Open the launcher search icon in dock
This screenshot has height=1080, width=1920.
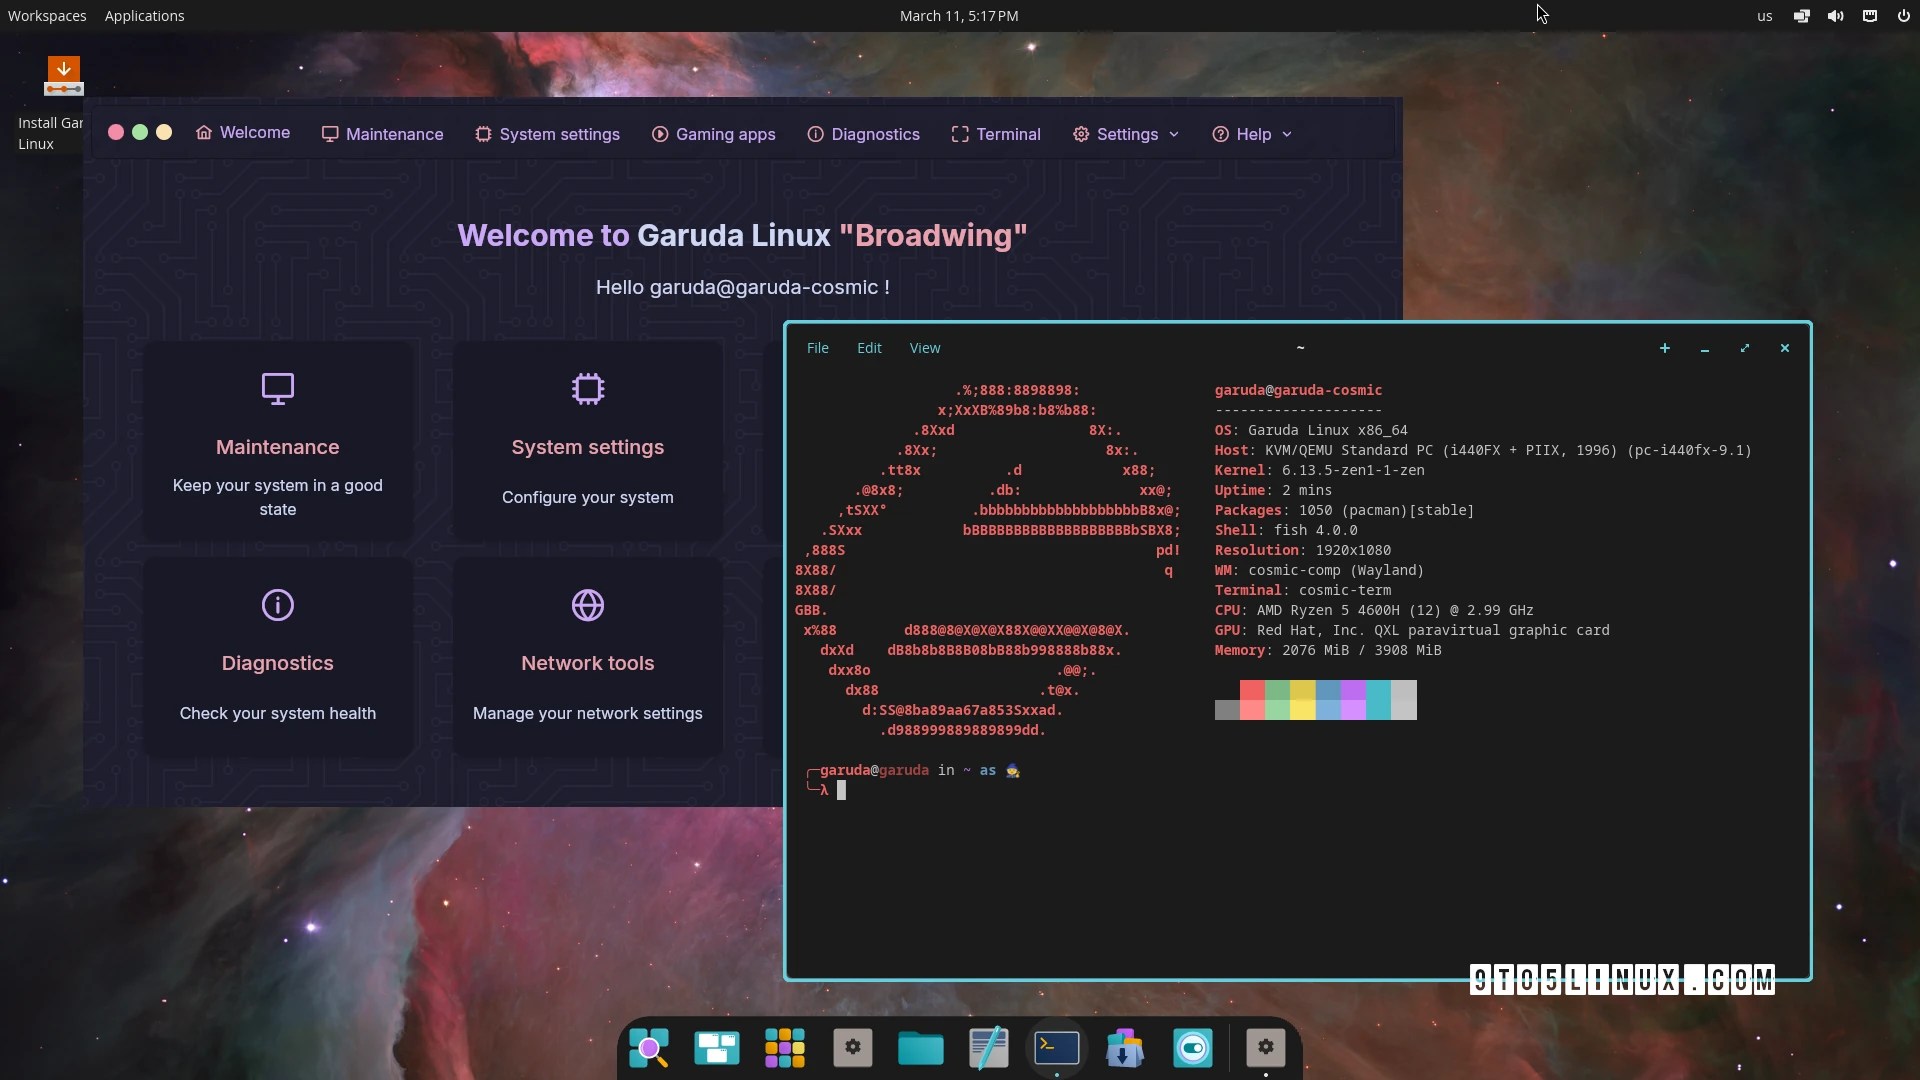pyautogui.click(x=649, y=1048)
